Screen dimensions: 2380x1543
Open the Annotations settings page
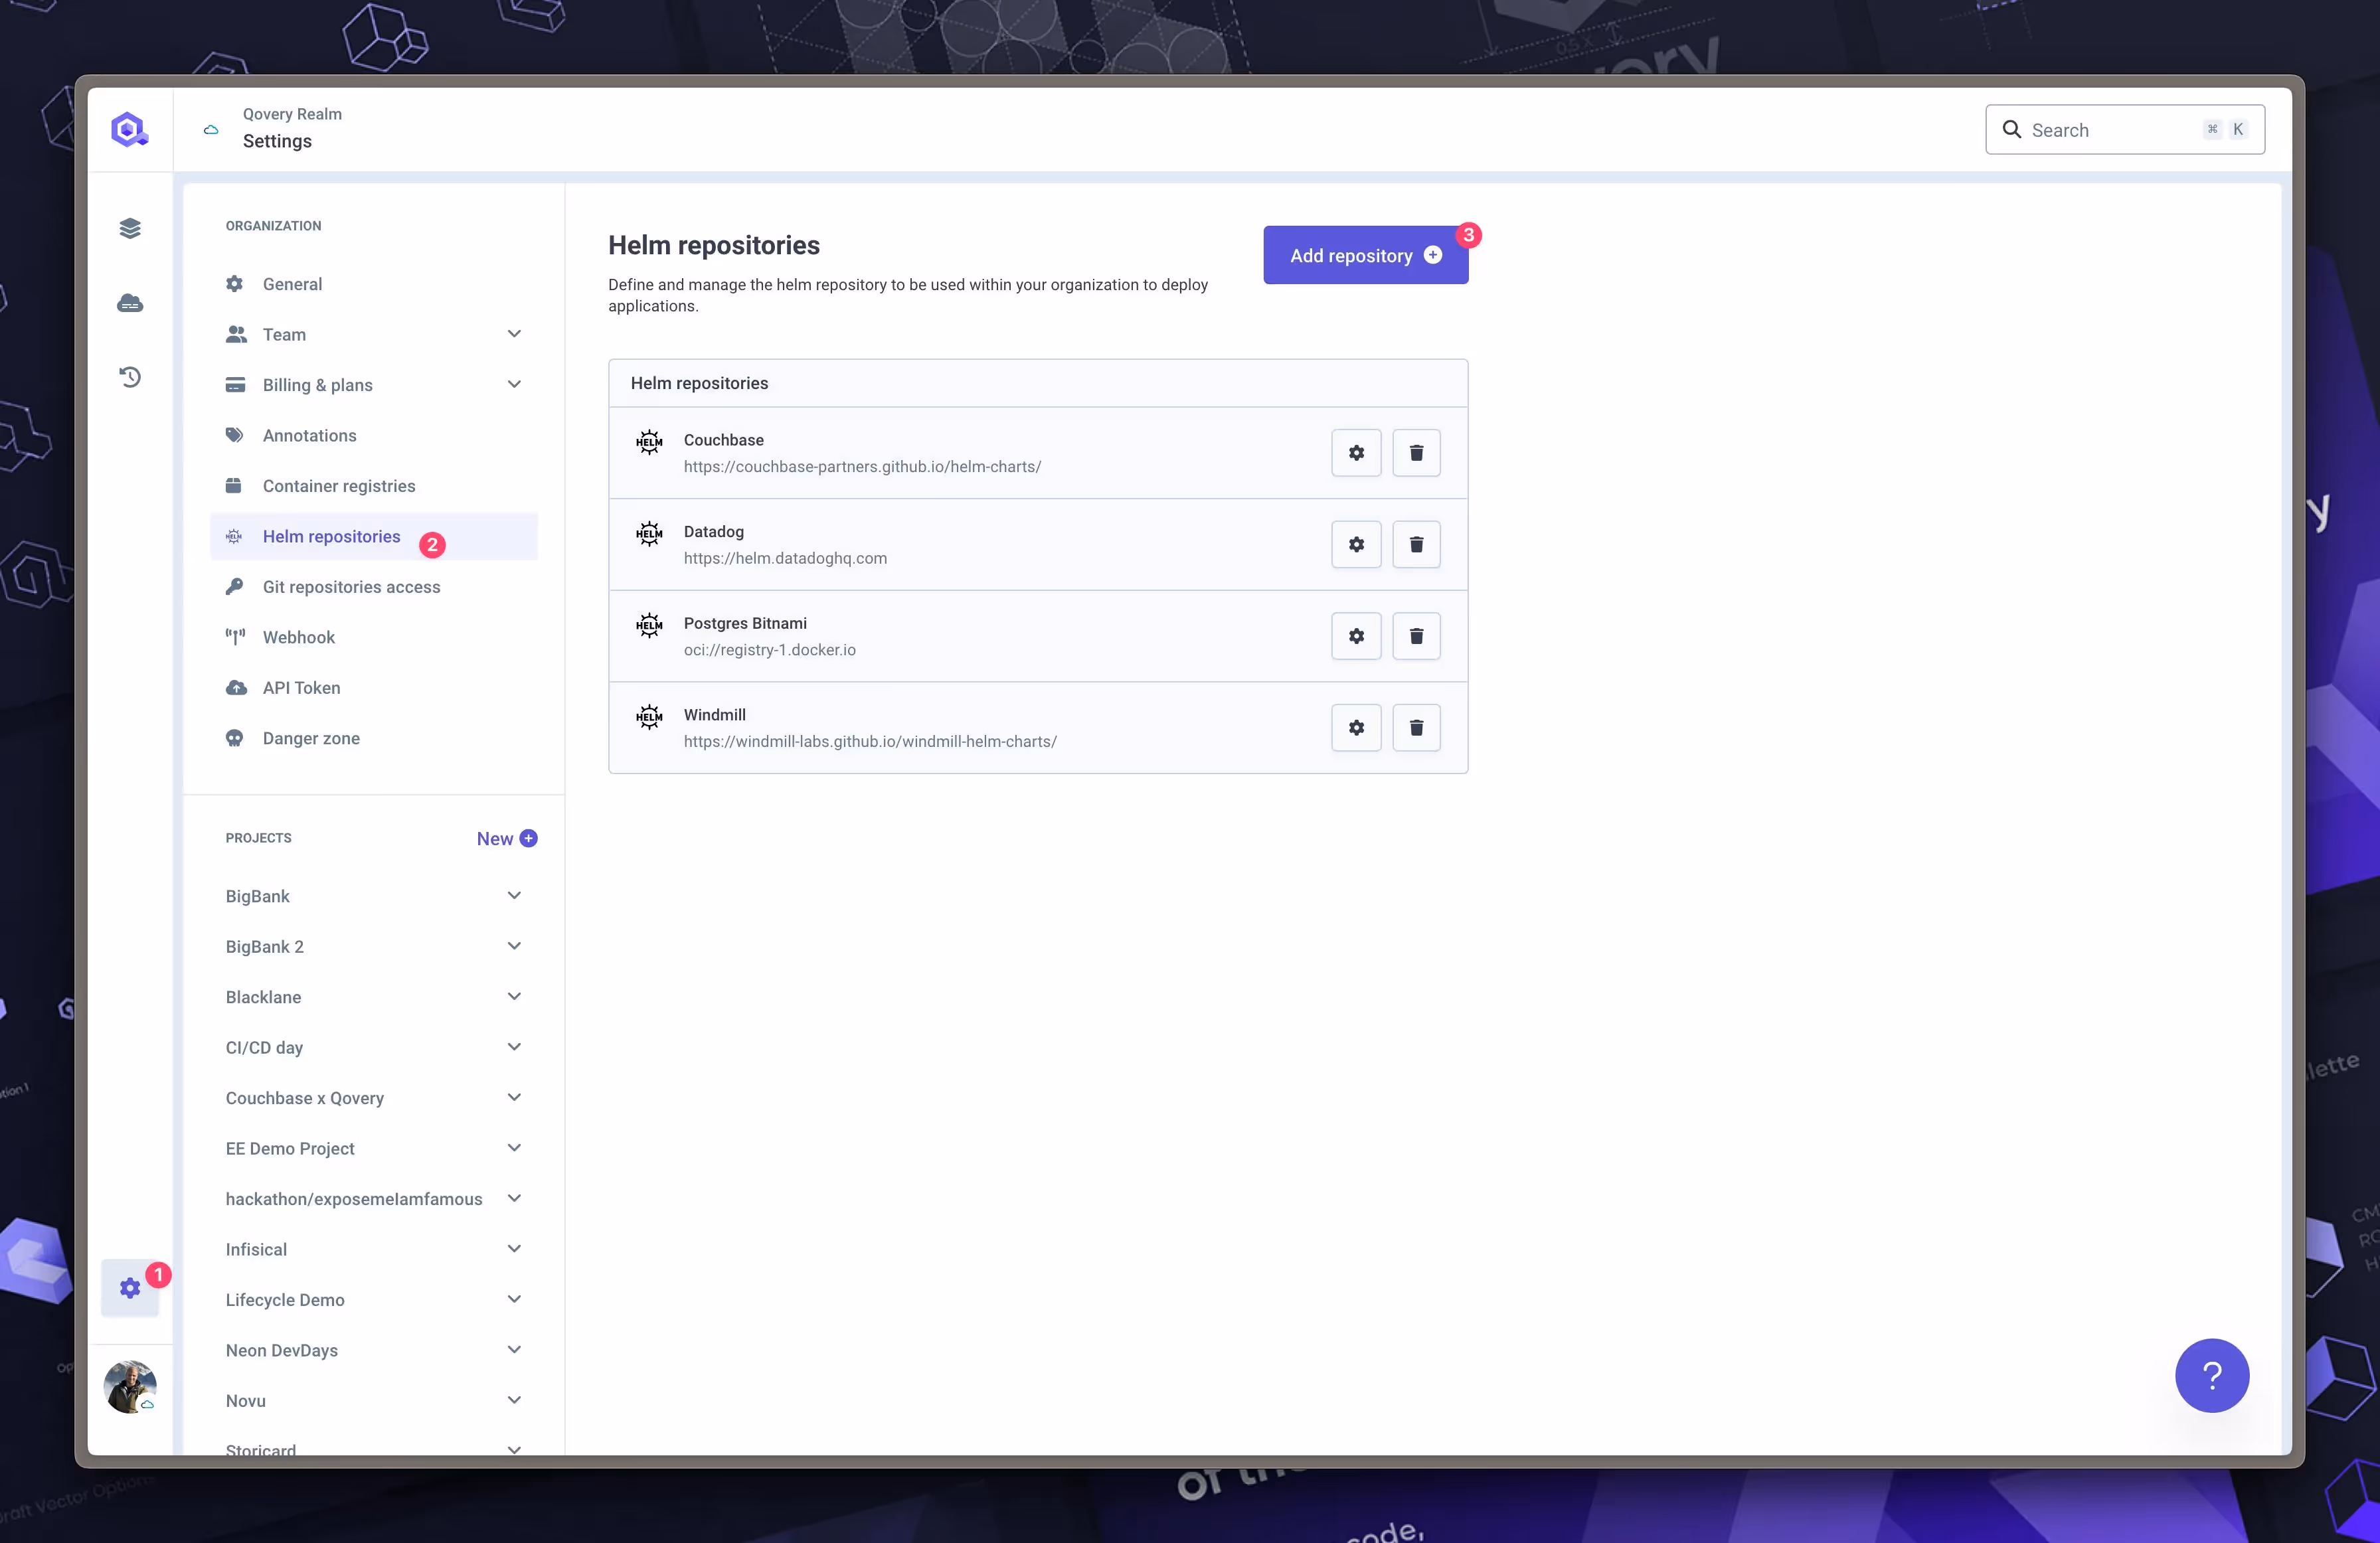point(374,436)
